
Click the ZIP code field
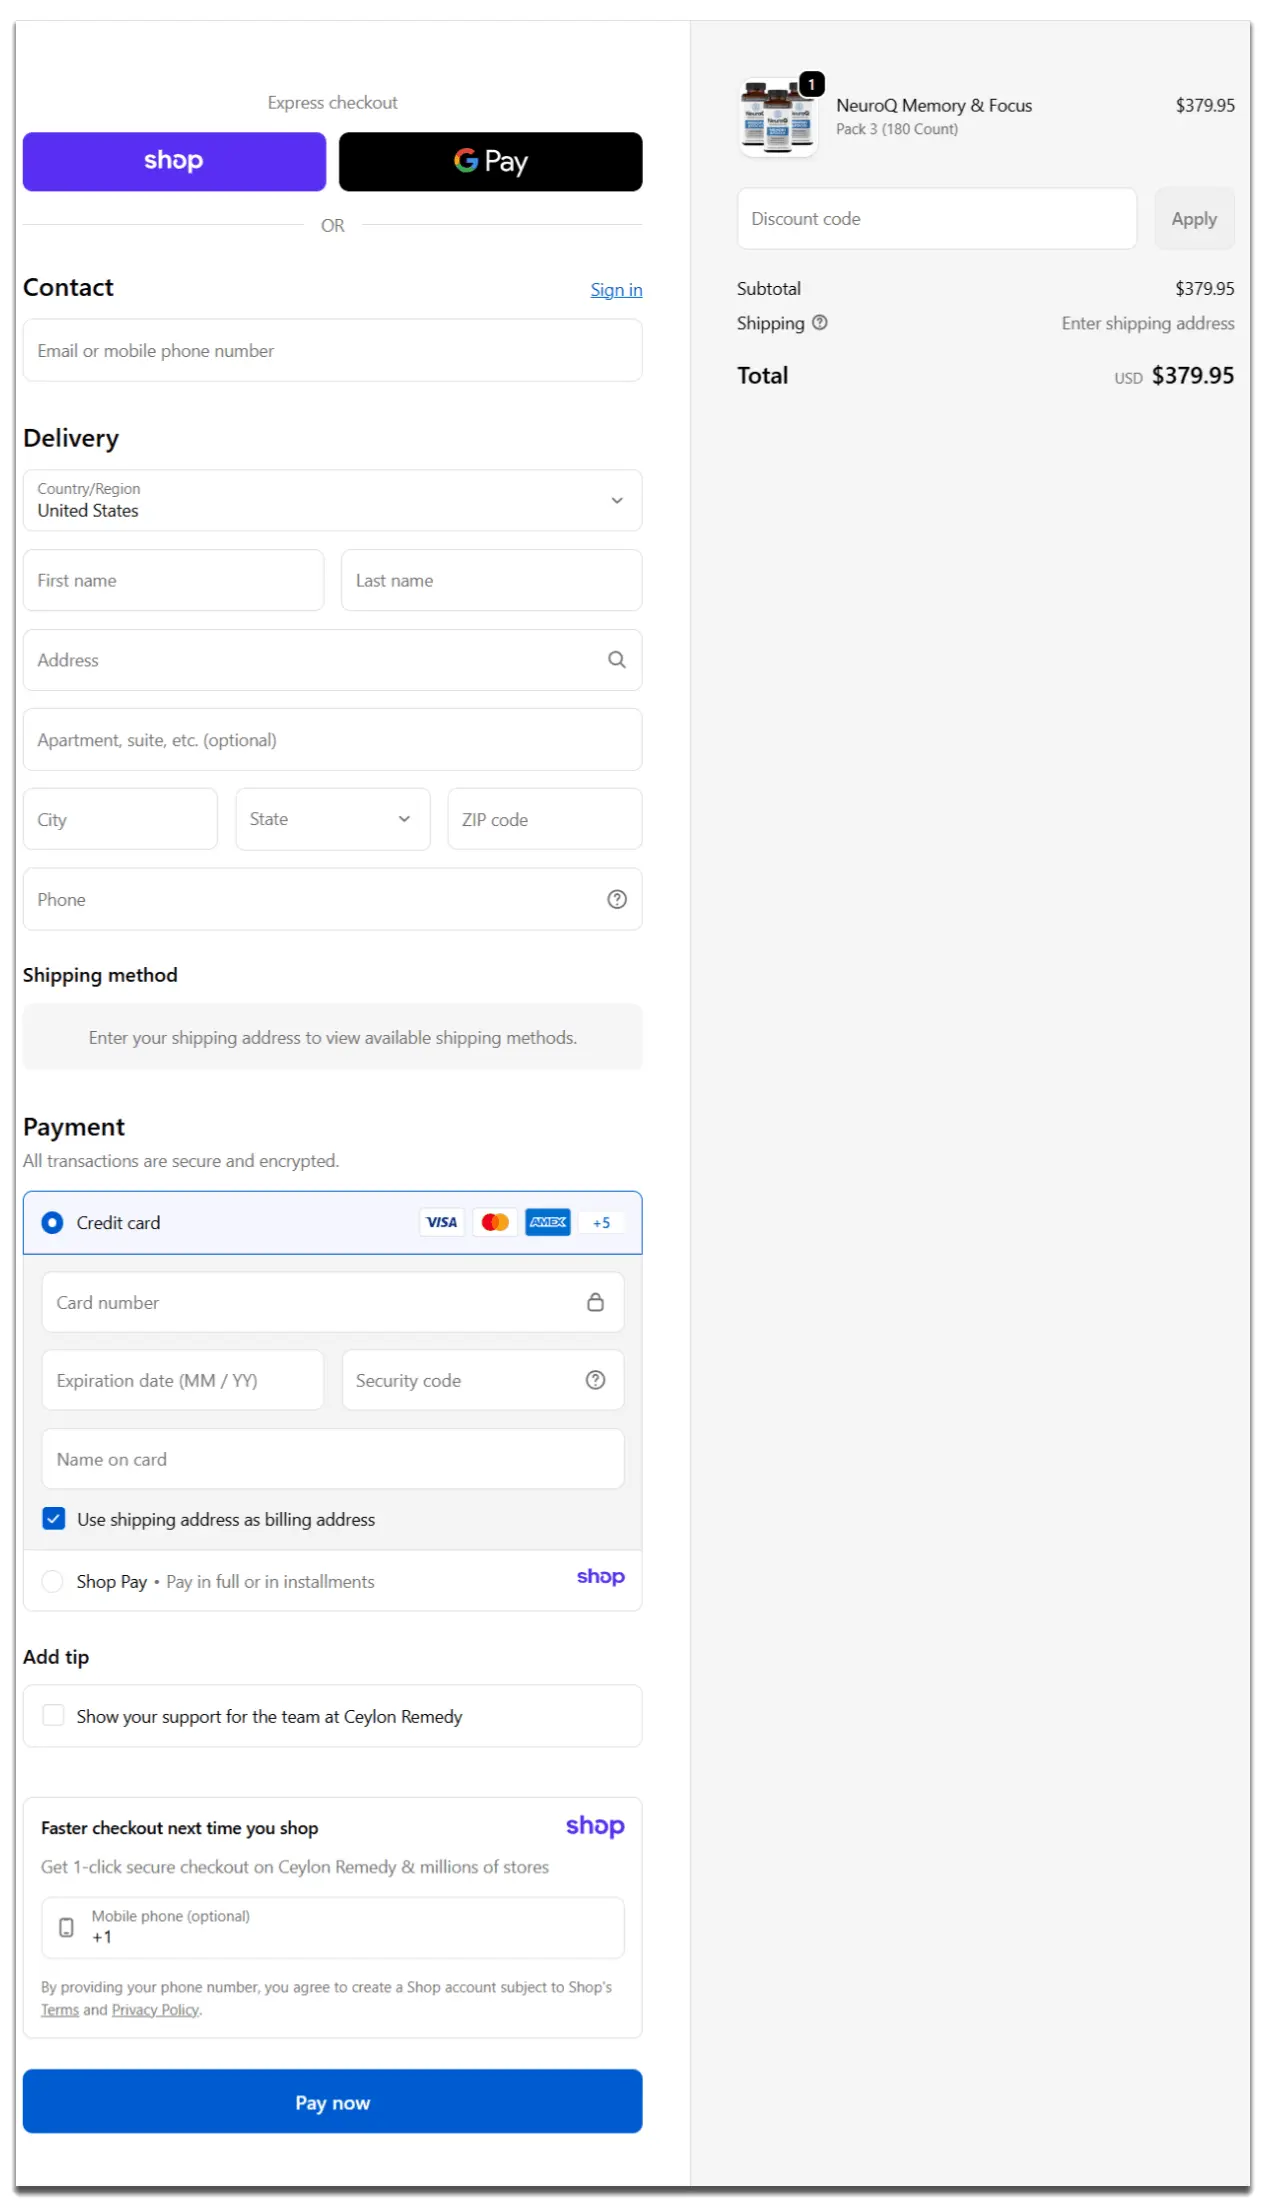(544, 819)
